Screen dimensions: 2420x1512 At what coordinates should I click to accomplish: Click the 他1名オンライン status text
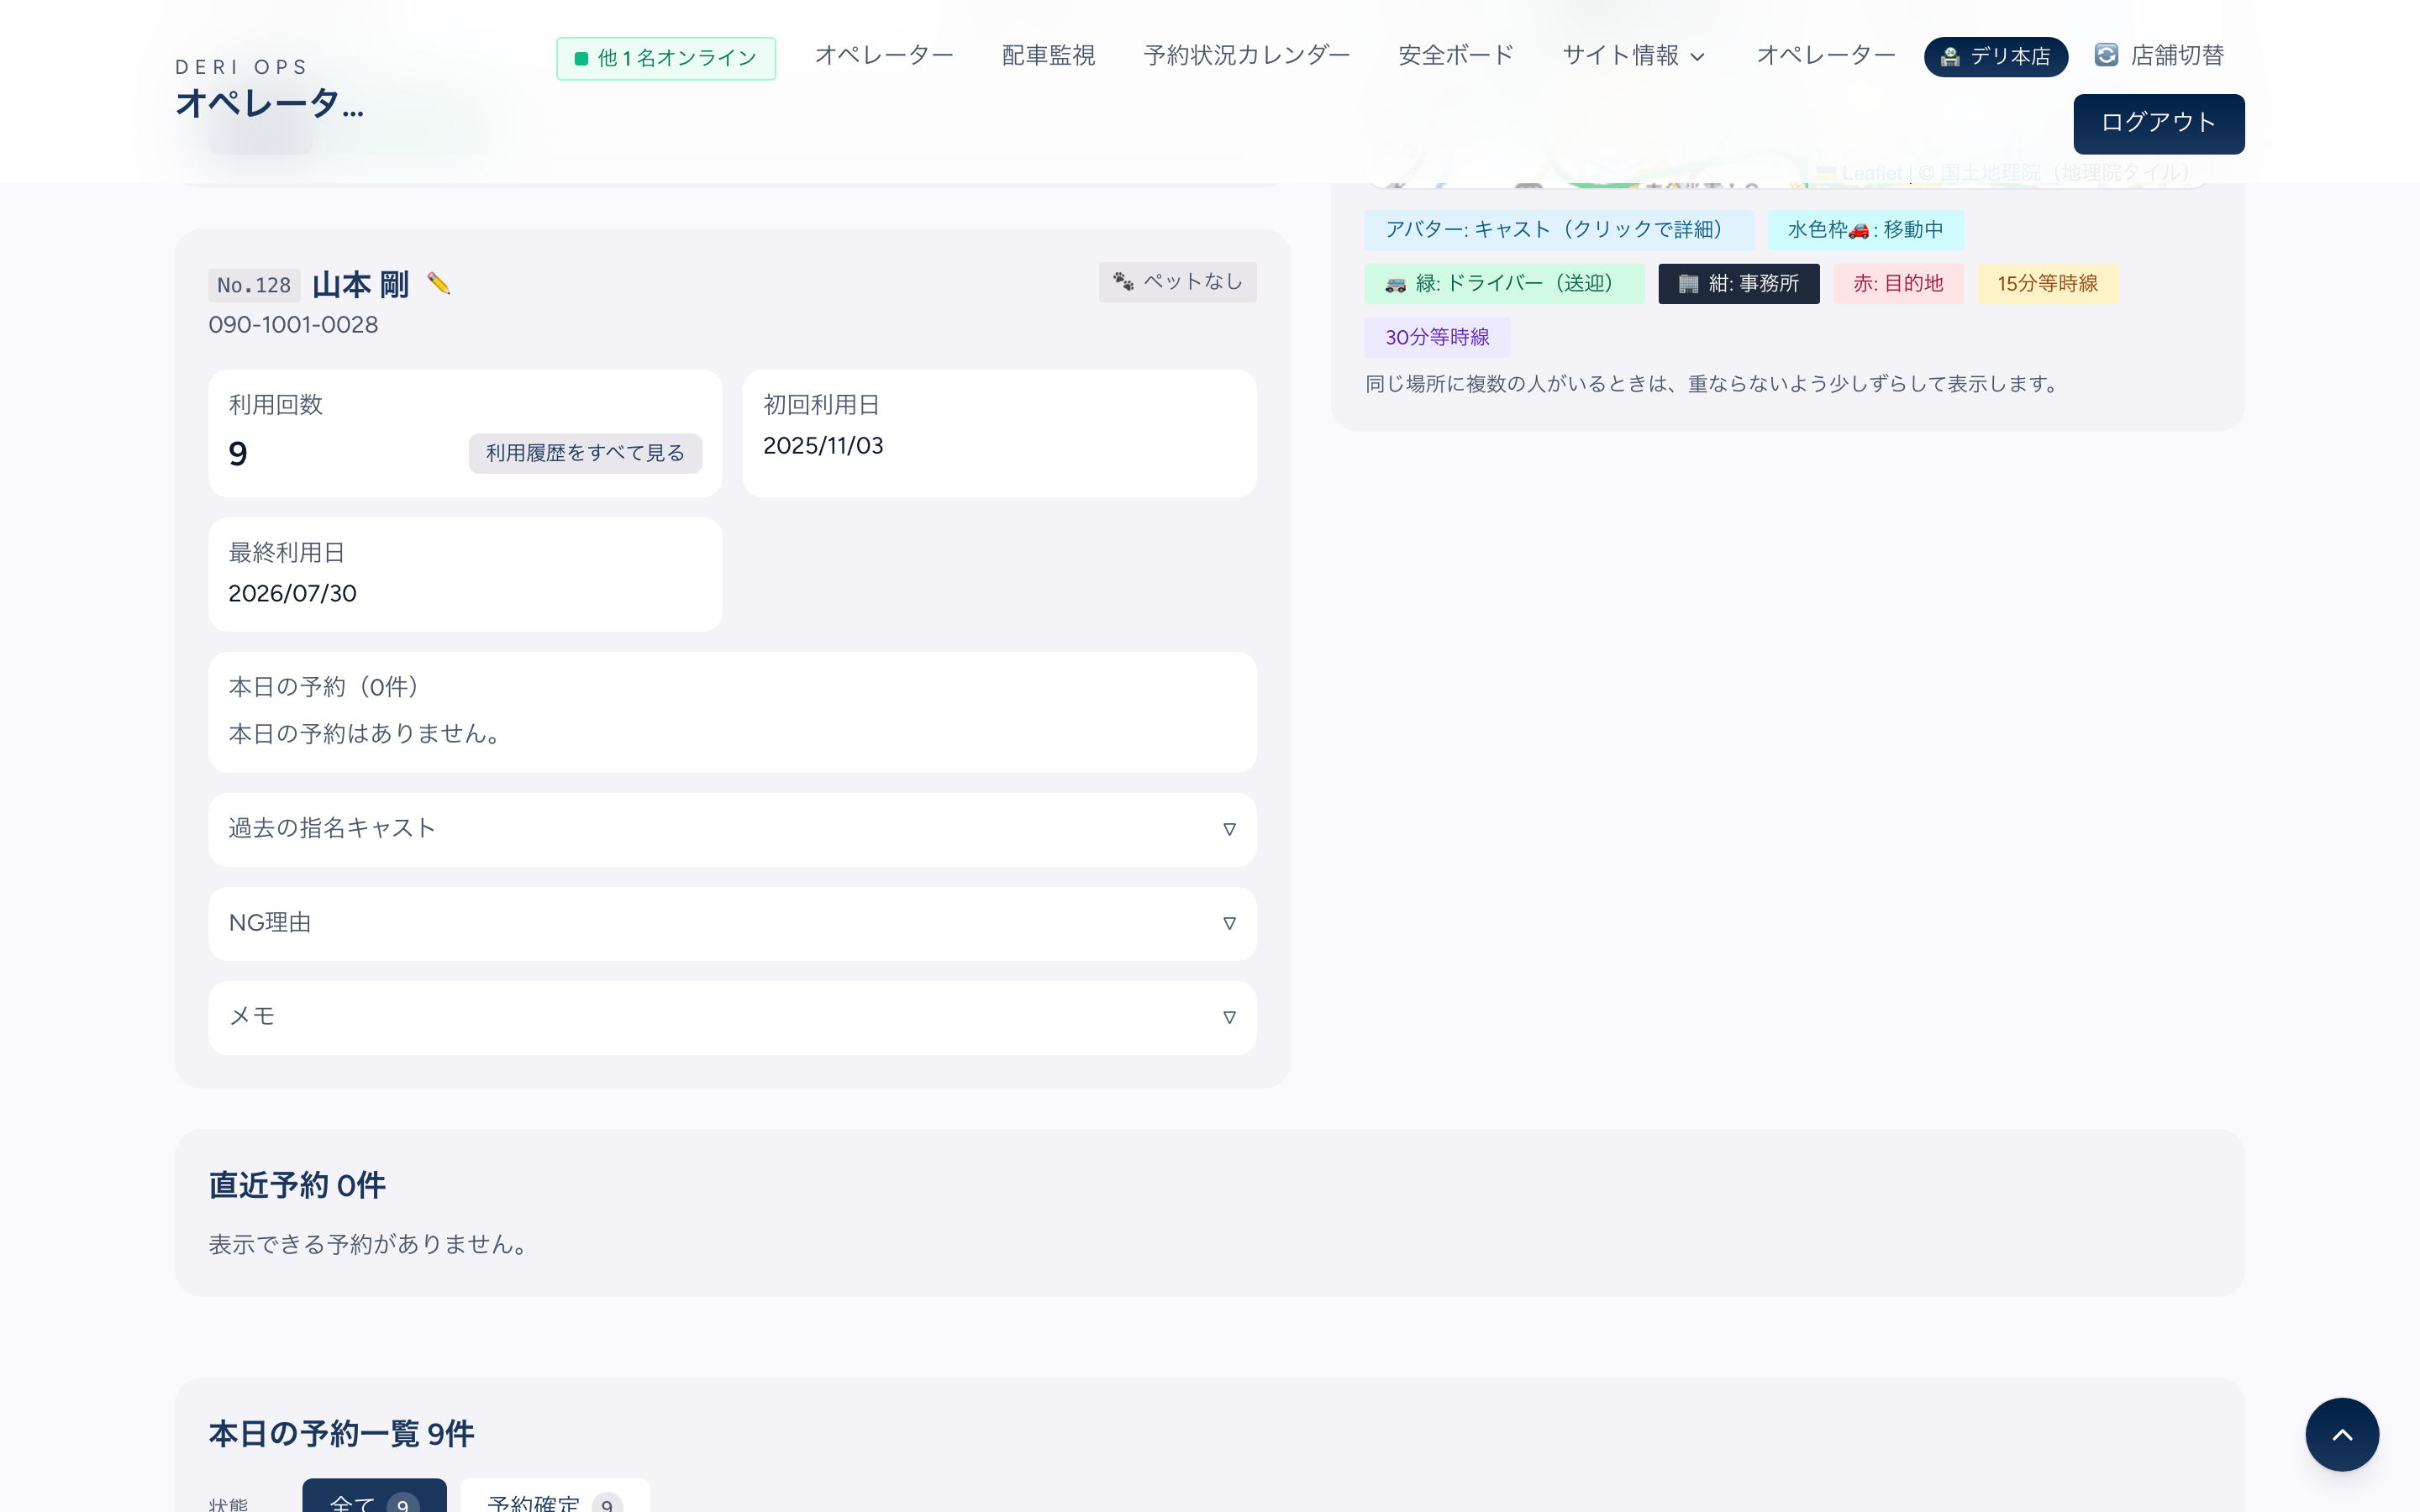(x=677, y=59)
